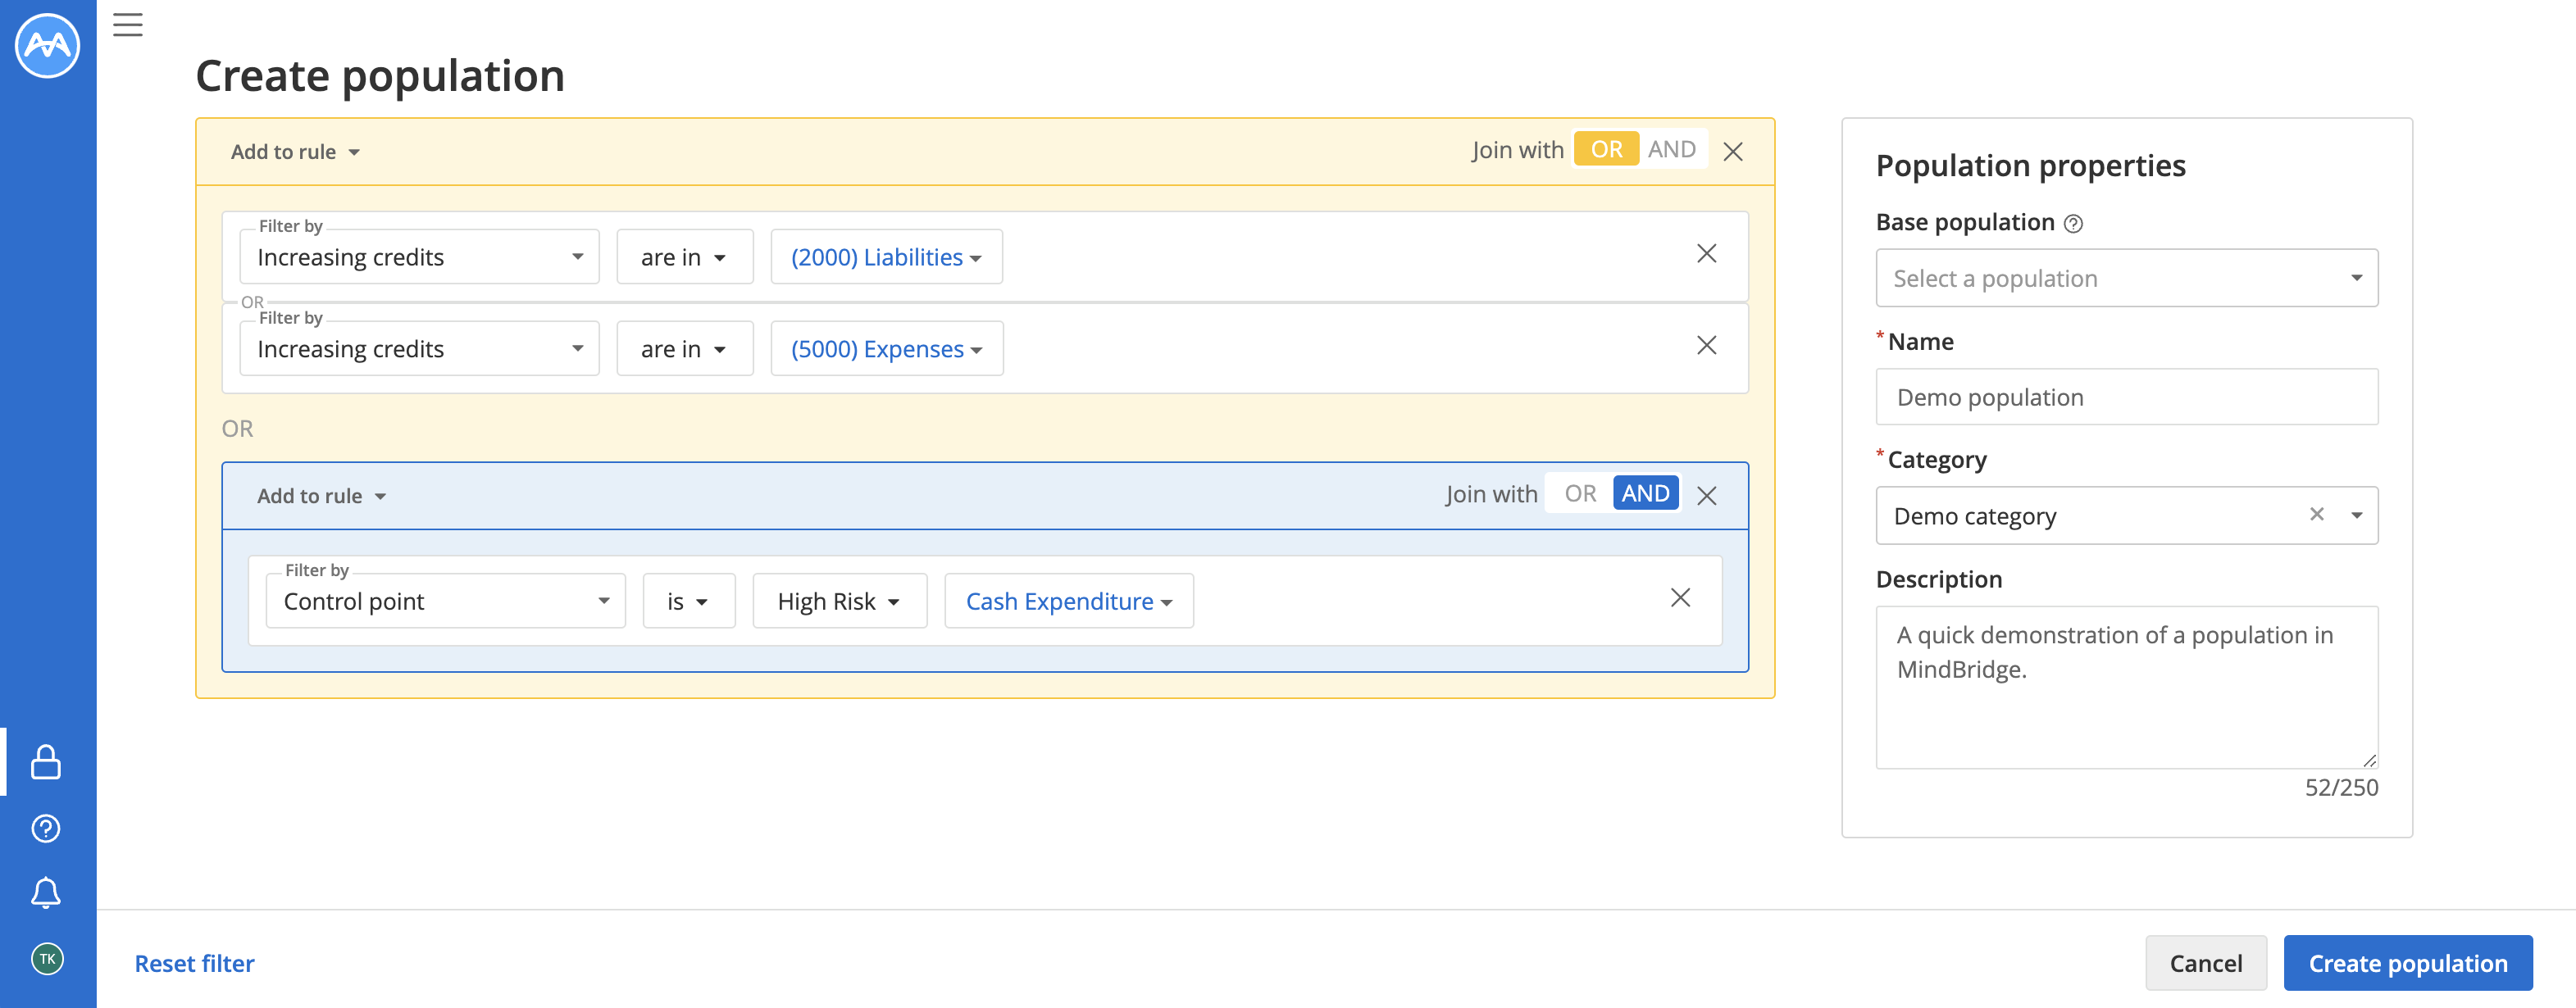The width and height of the screenshot is (2576, 1008).
Task: Click the MindBridge logo
Action: coord(47,45)
